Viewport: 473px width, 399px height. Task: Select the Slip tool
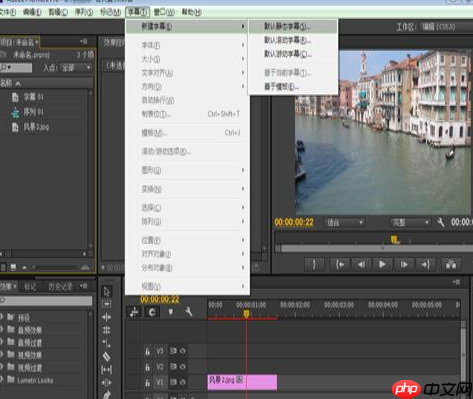[107, 369]
